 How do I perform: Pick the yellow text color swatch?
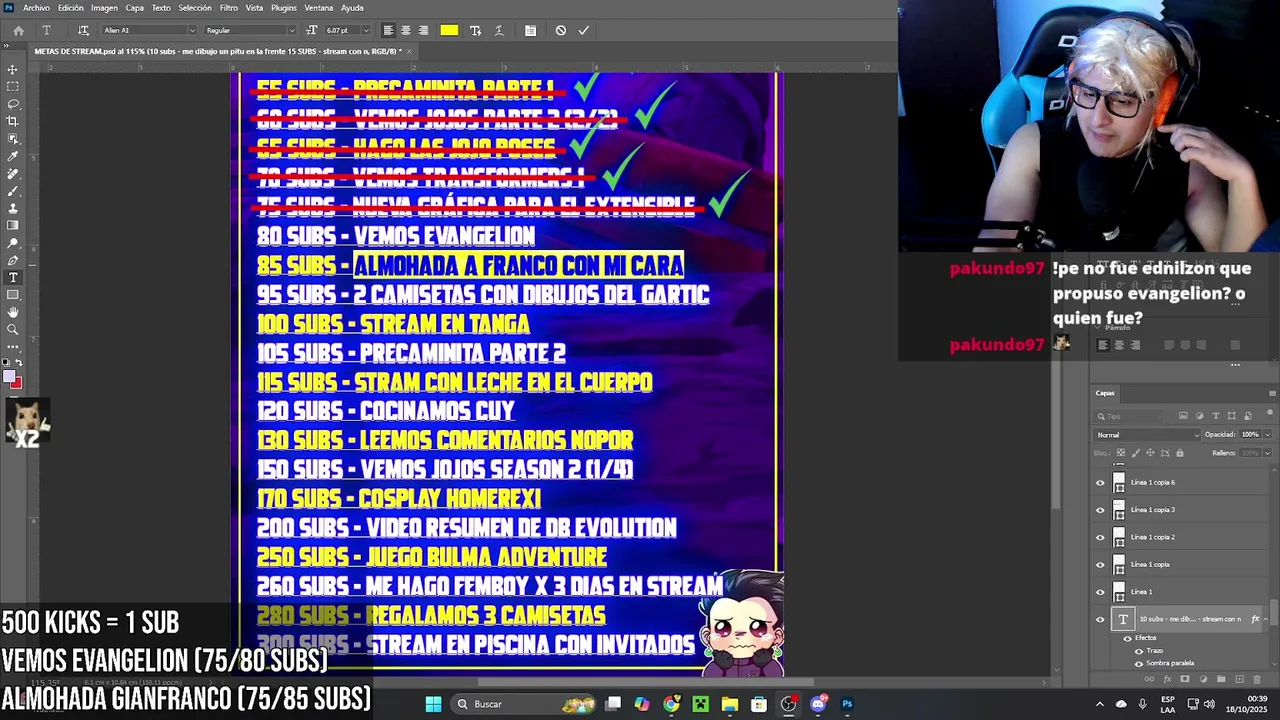pyautogui.click(x=449, y=30)
